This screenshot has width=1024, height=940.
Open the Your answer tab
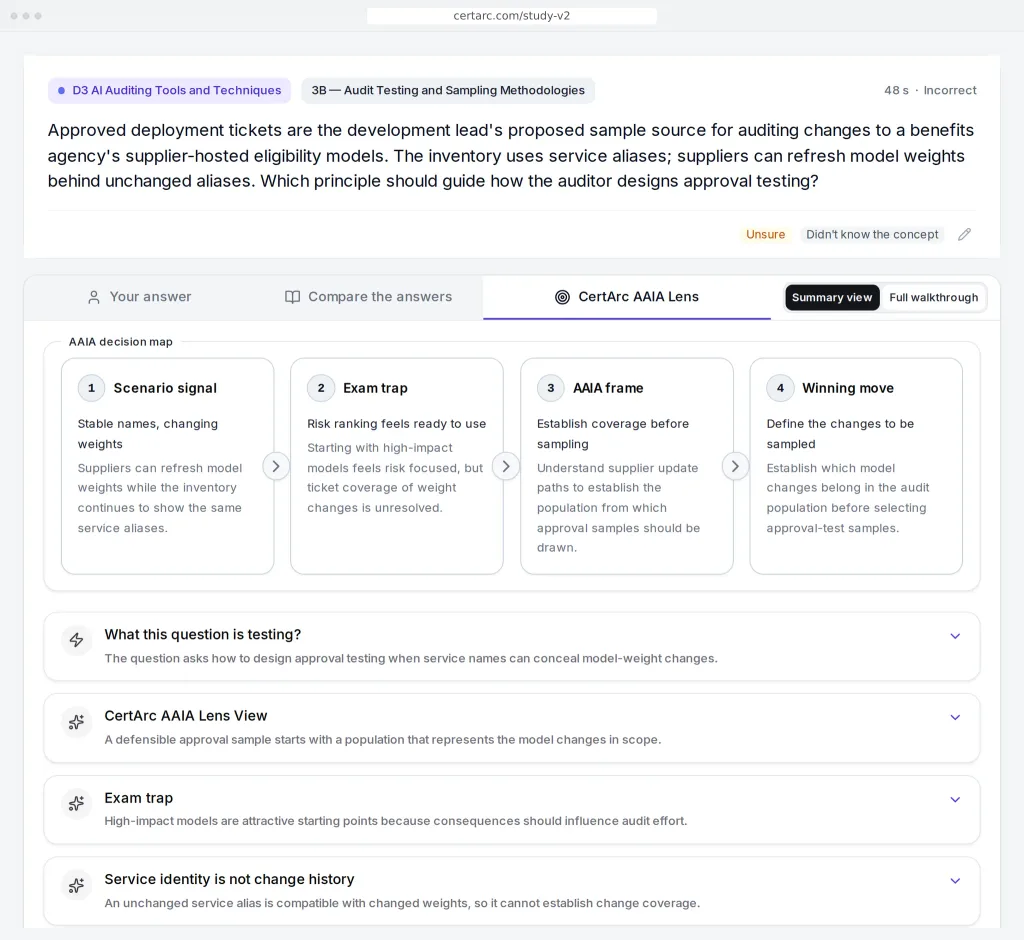coord(139,297)
